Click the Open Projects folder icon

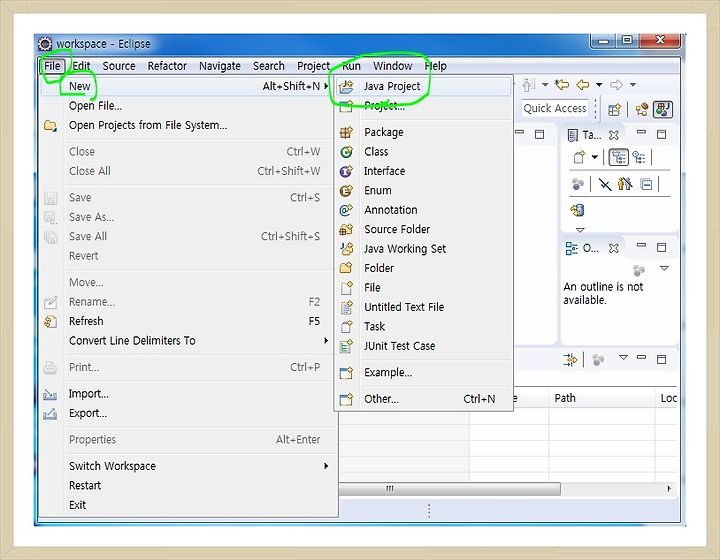[x=50, y=125]
